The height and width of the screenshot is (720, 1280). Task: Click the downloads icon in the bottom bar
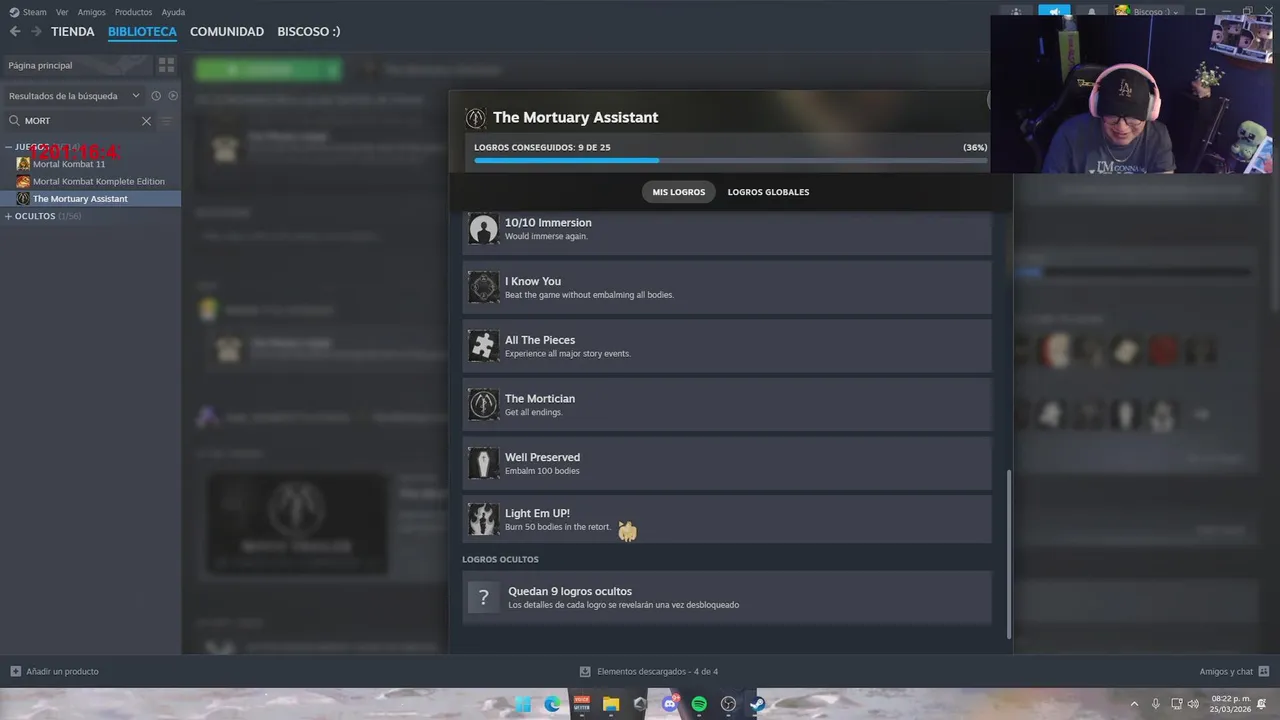pos(585,671)
